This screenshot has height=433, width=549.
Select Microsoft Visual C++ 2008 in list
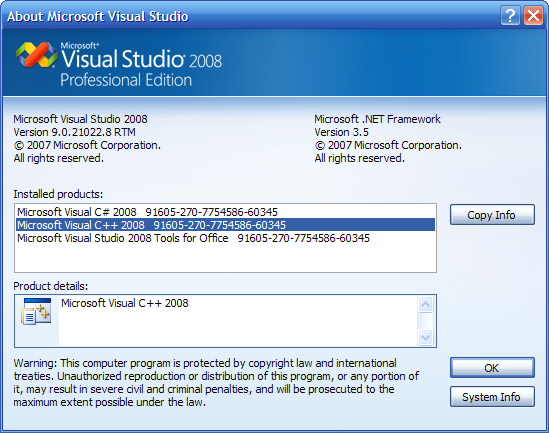pyautogui.click(x=225, y=225)
